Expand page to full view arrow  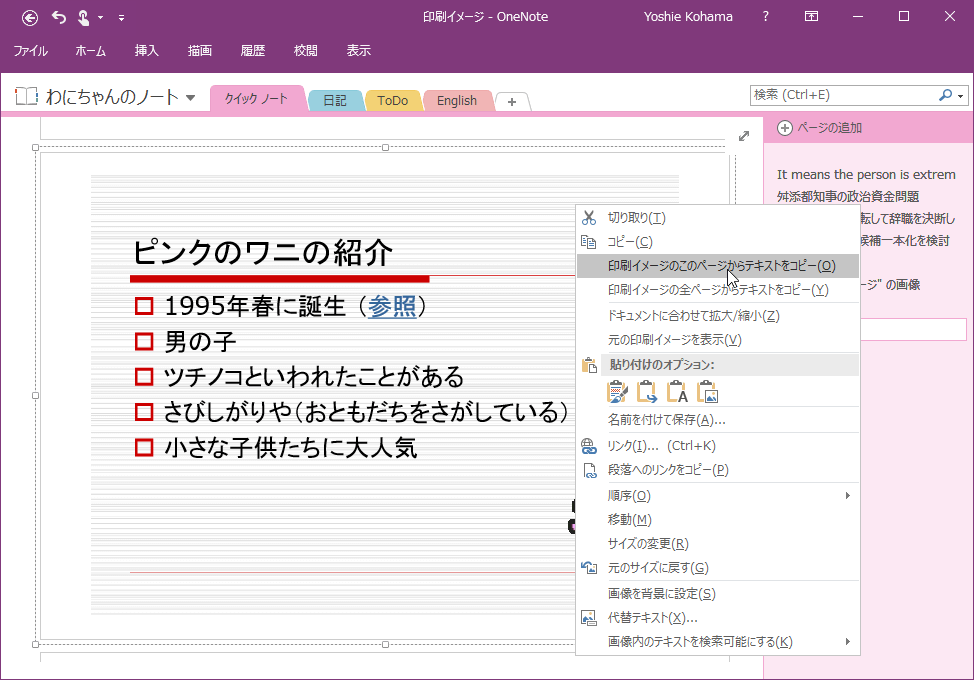744,136
